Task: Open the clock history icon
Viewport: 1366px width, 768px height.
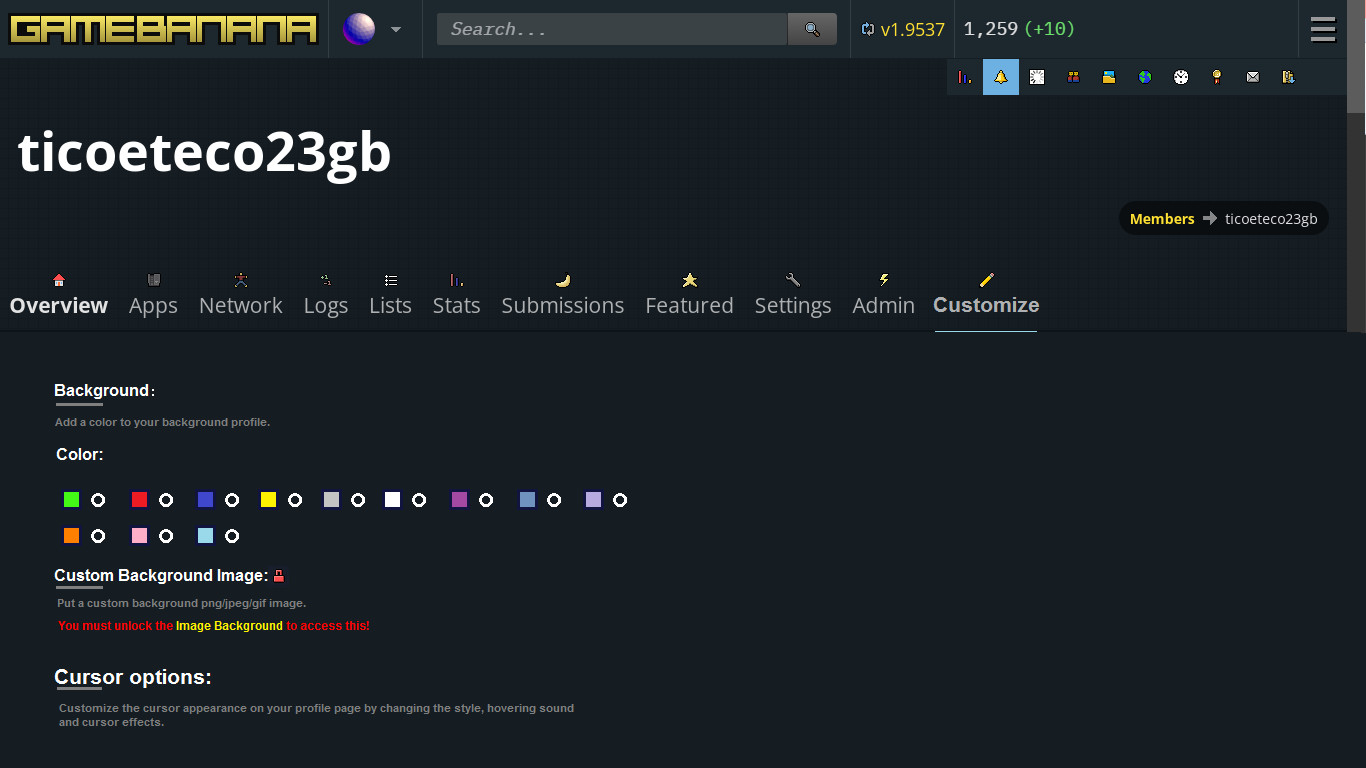Action: [1181, 77]
